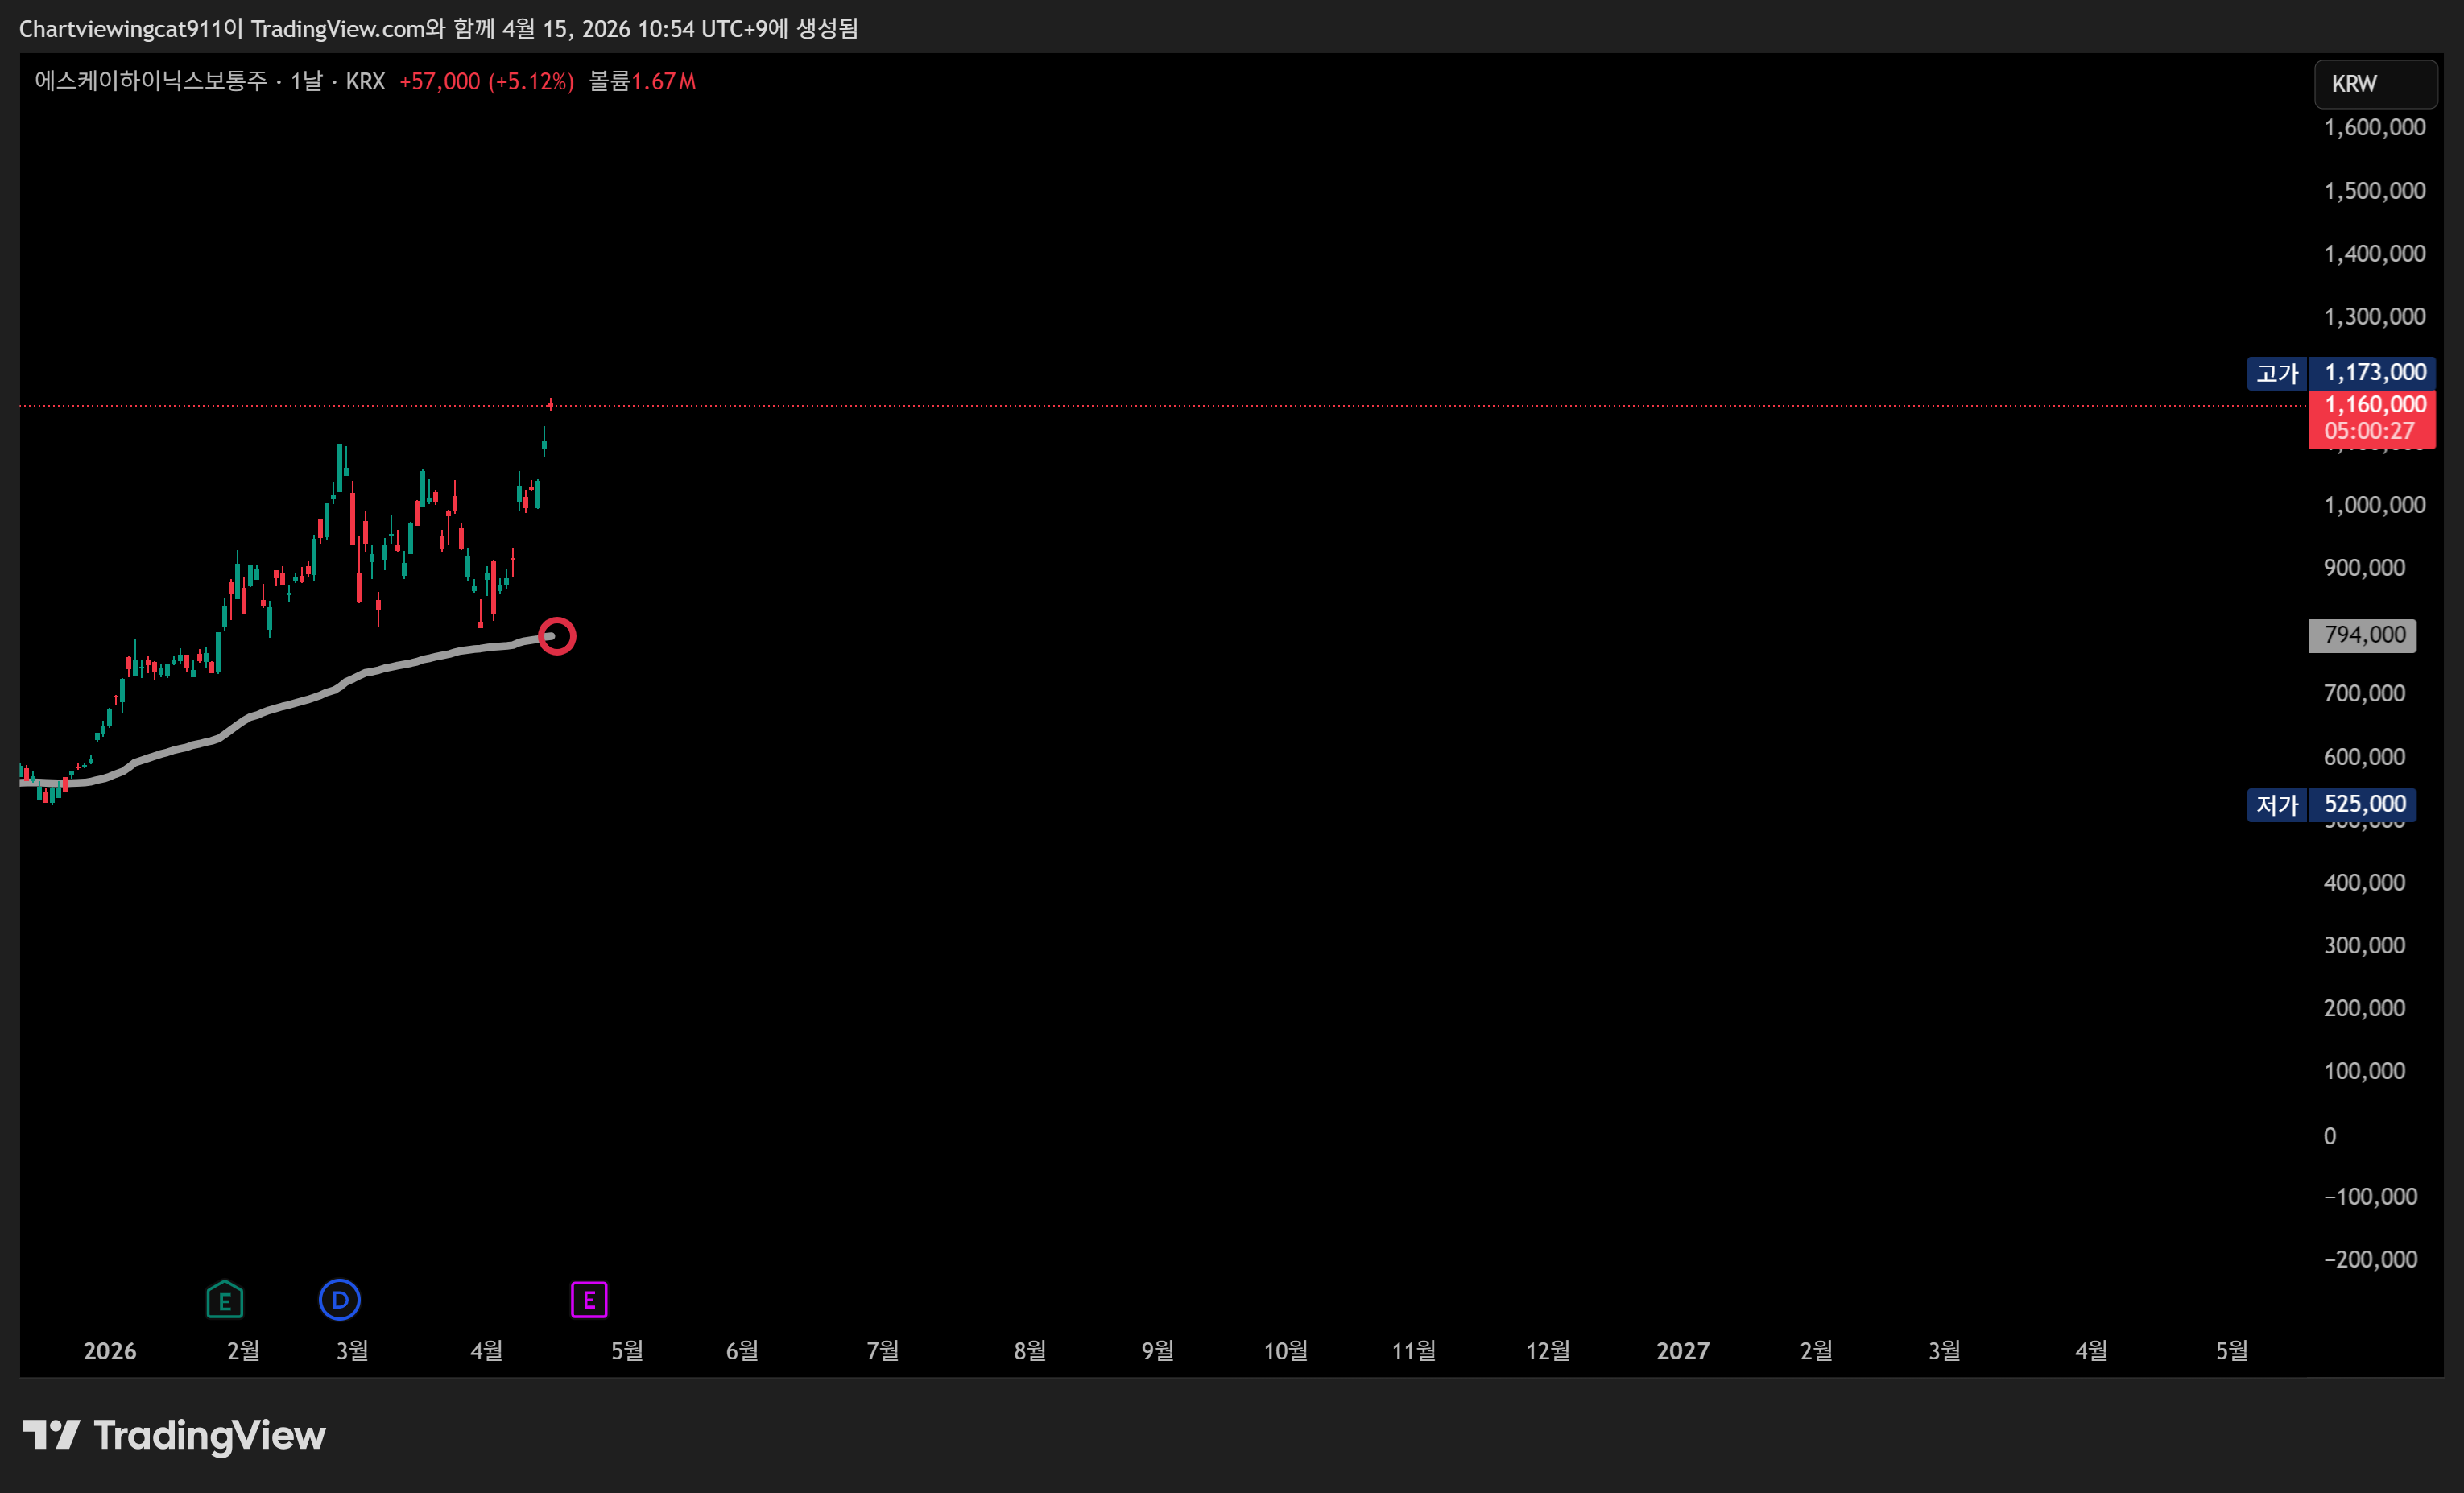Click the 0 level on price scale

[x=2329, y=1135]
